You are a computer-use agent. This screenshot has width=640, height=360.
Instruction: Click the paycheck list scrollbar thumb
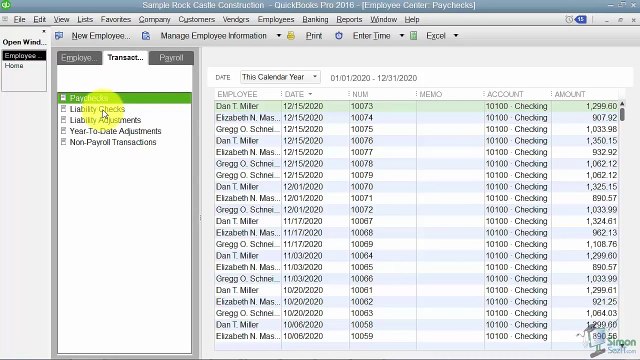pos(622,114)
